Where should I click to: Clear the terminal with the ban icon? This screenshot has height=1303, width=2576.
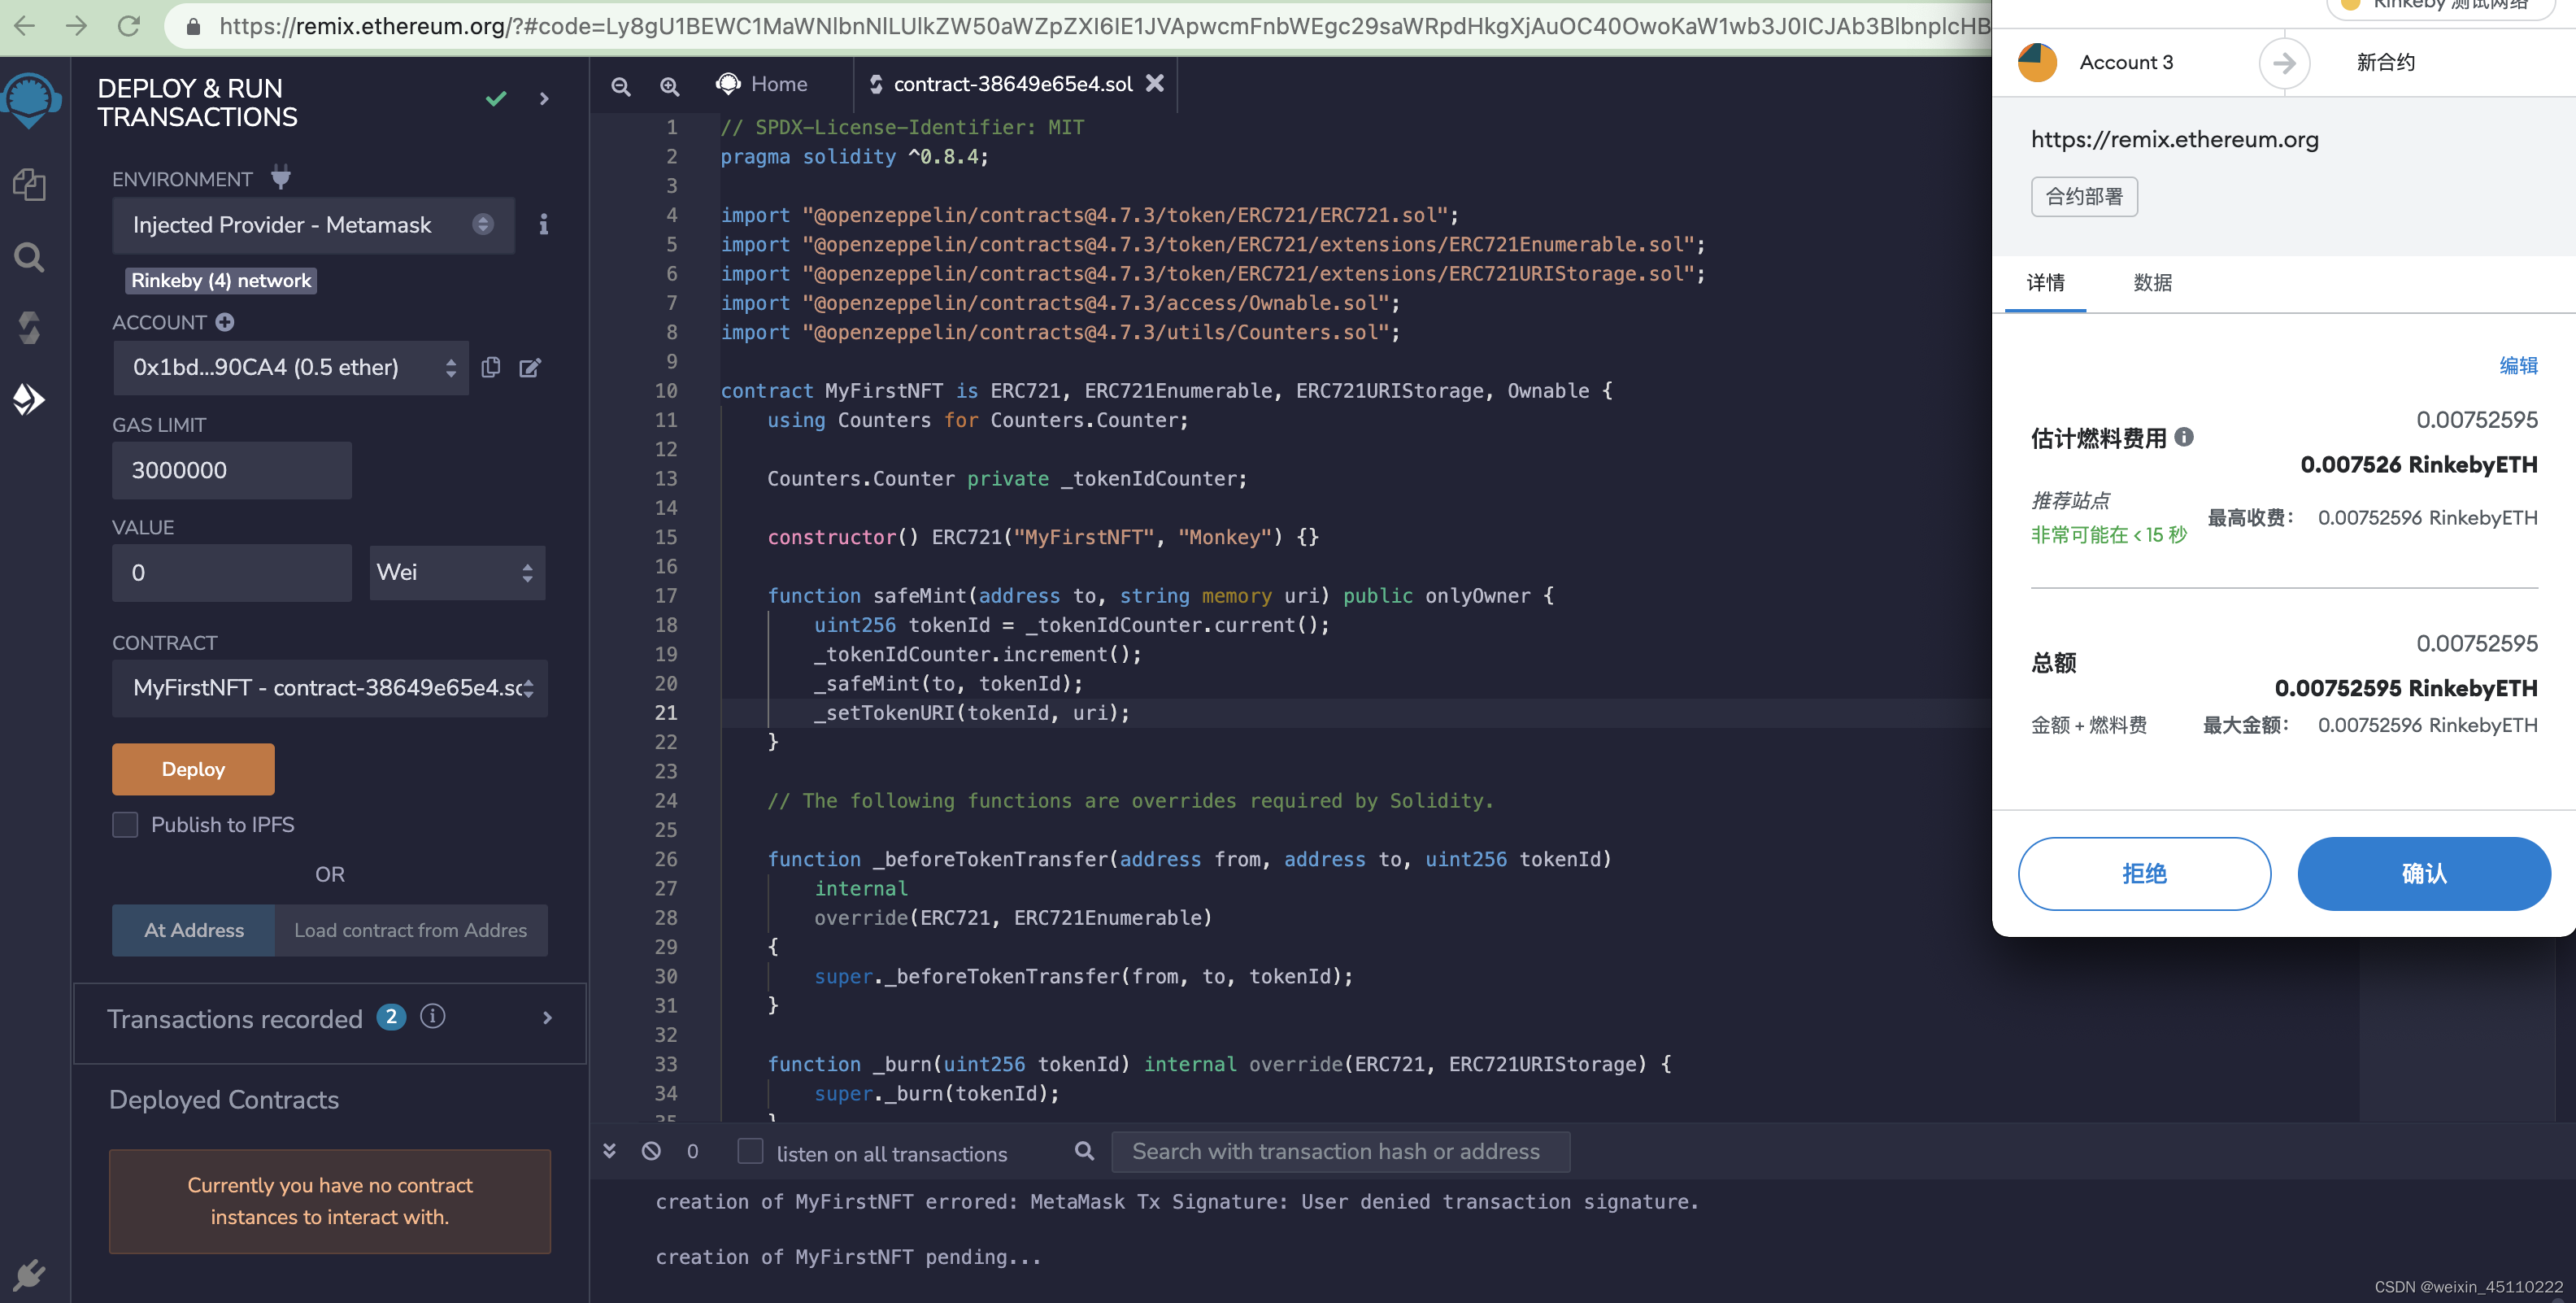(x=651, y=1151)
